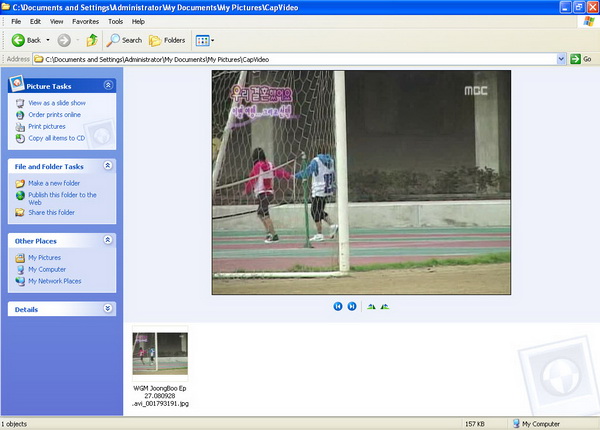The height and width of the screenshot is (430, 600).
Task: Open the Tools menu
Action: coord(115,21)
